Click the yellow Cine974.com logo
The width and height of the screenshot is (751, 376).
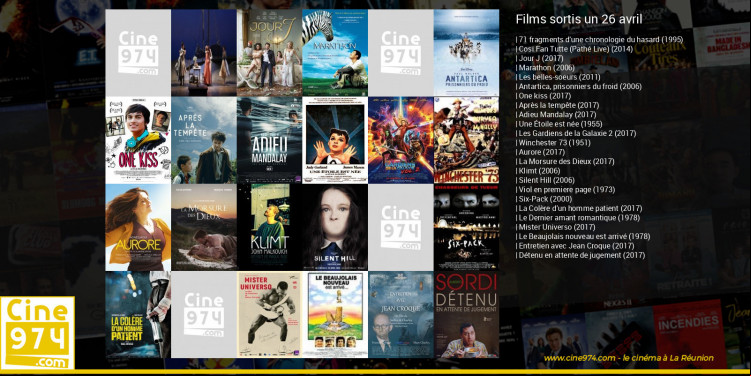pyautogui.click(x=37, y=333)
